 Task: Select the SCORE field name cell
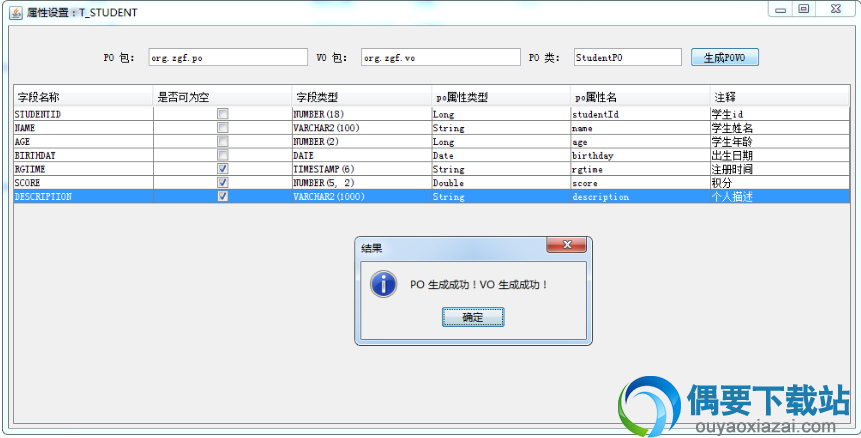point(83,183)
